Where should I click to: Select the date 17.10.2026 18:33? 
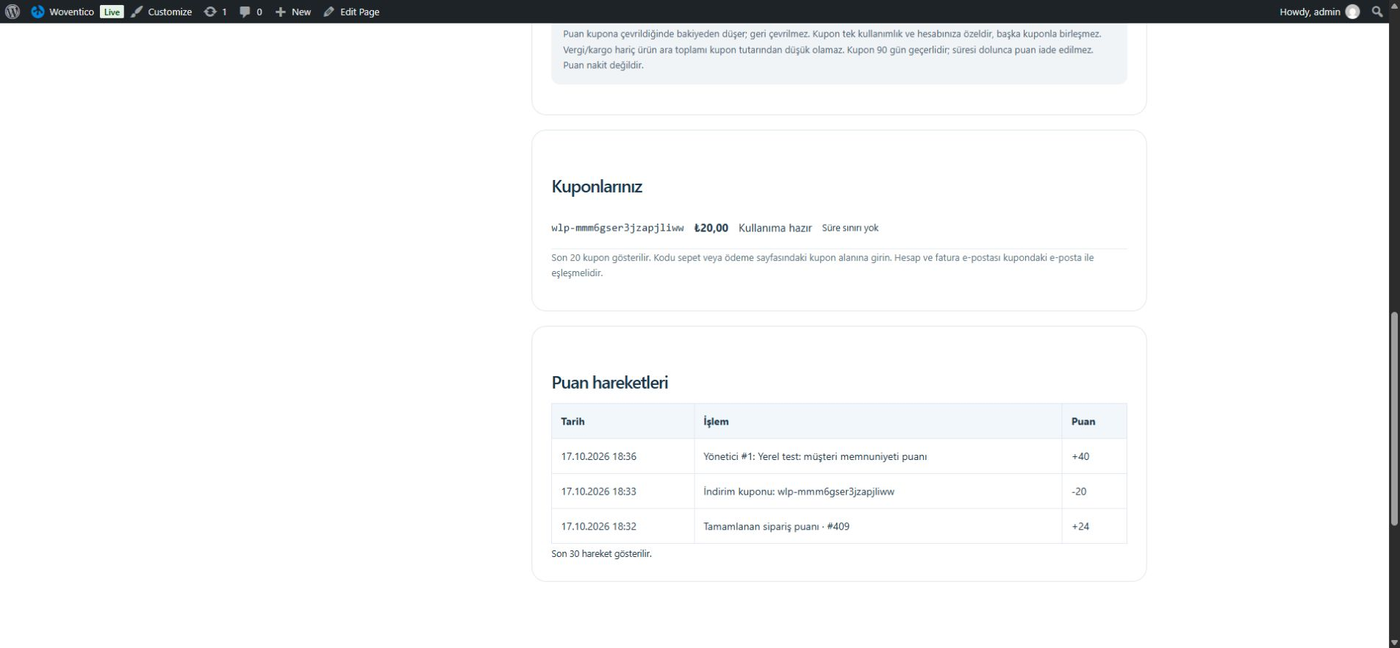(x=599, y=491)
